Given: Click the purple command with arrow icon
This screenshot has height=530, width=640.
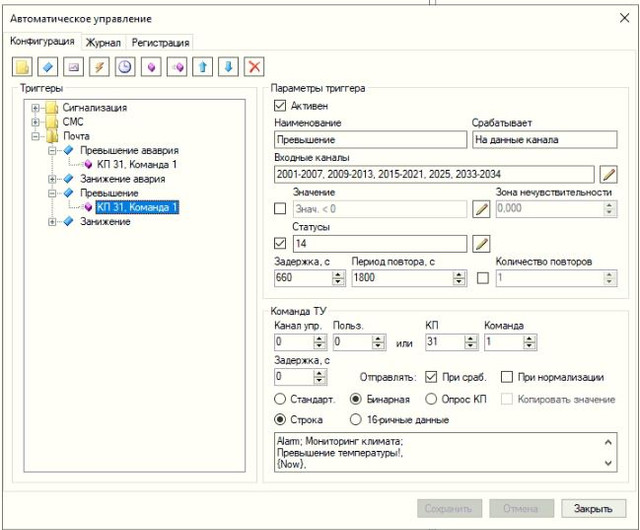Looking at the screenshot, I should coord(177,67).
